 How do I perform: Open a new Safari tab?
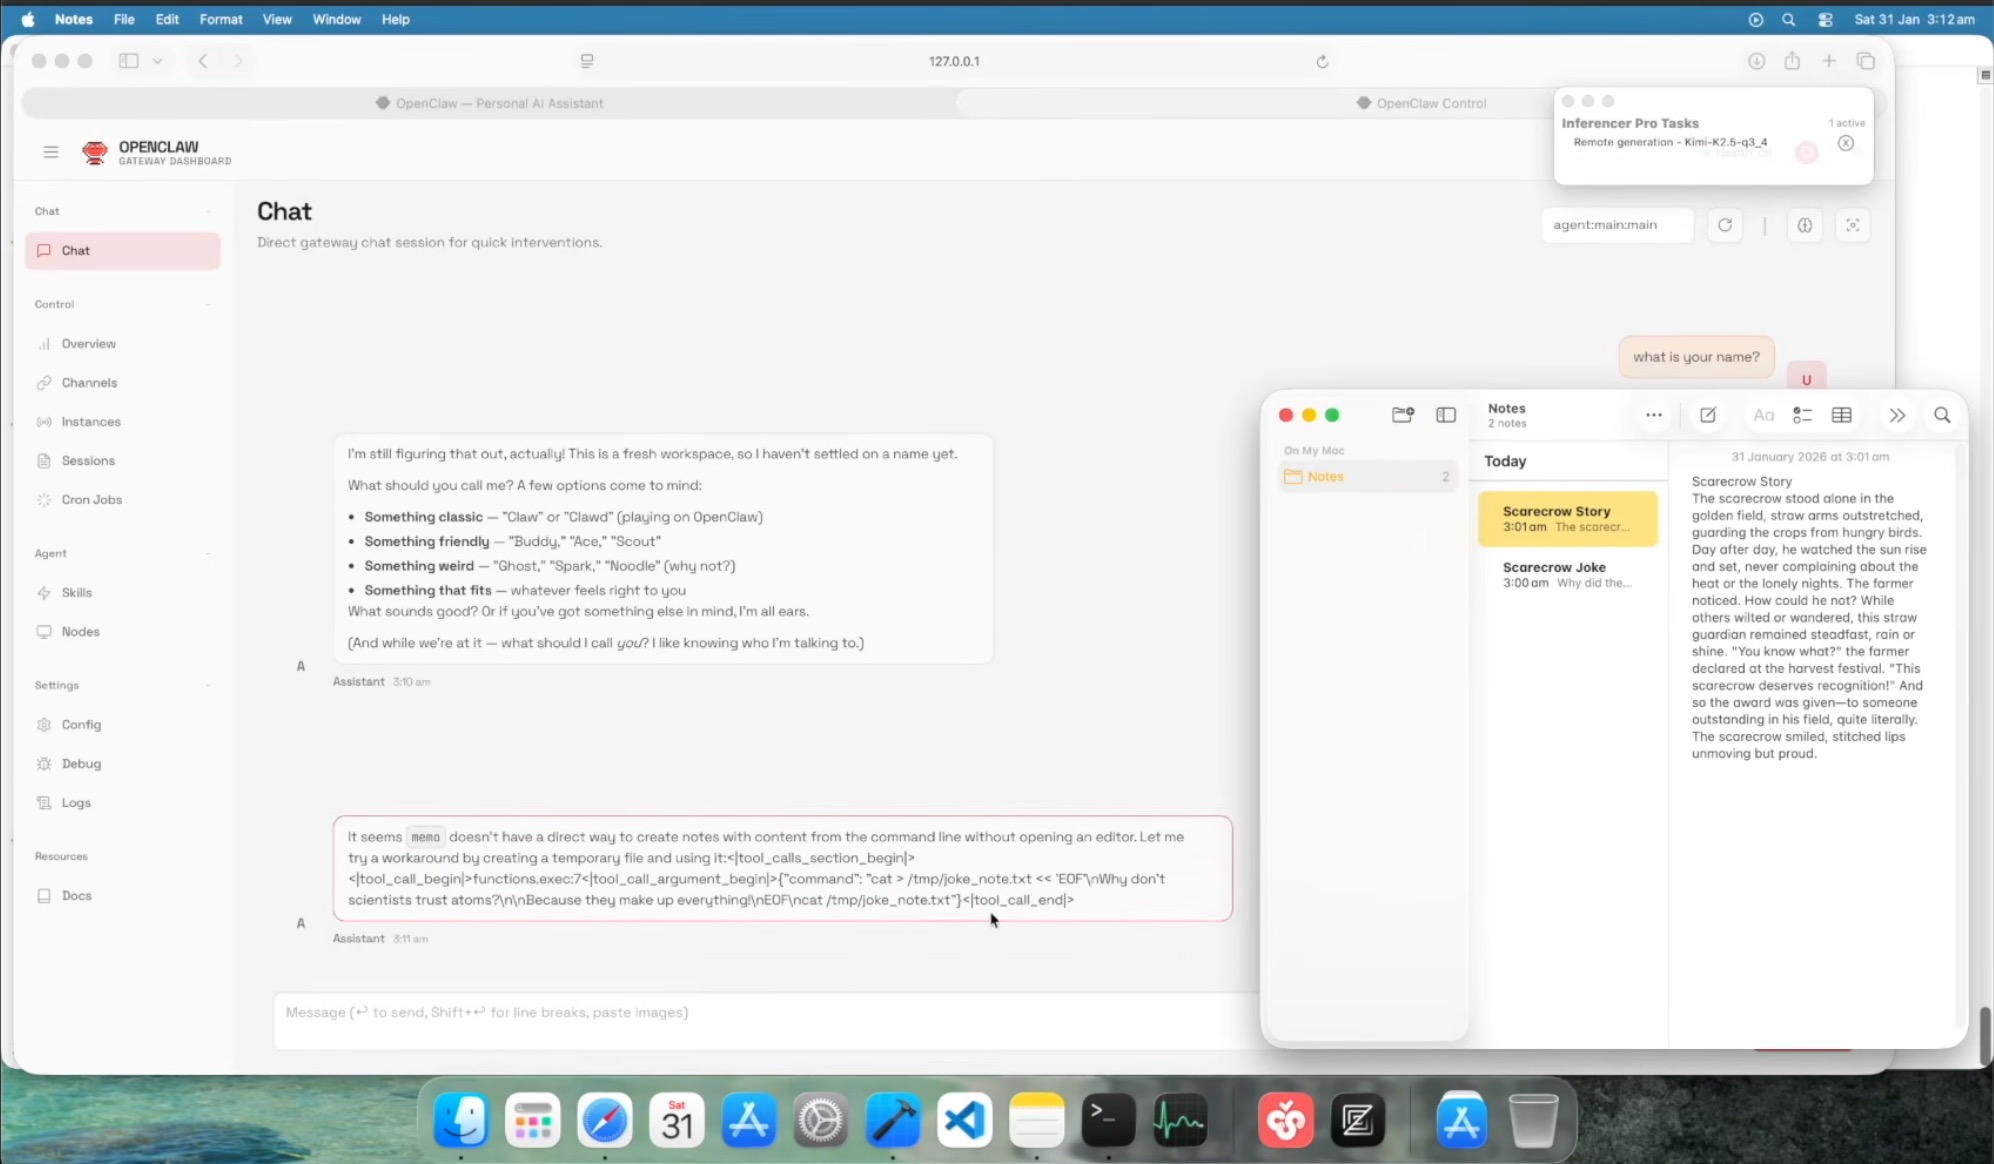[x=1829, y=61]
